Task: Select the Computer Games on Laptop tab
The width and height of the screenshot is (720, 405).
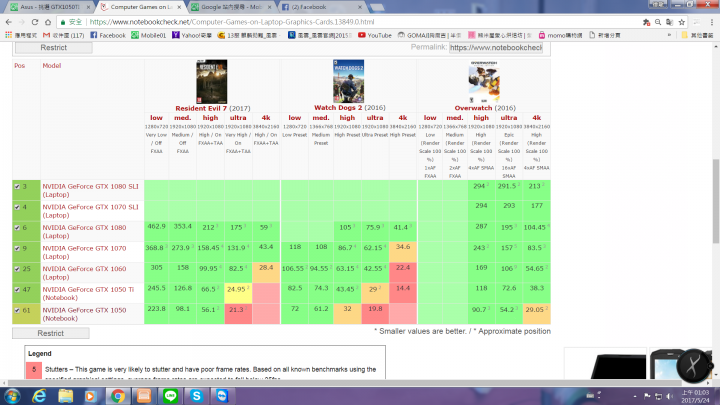Action: point(140,7)
